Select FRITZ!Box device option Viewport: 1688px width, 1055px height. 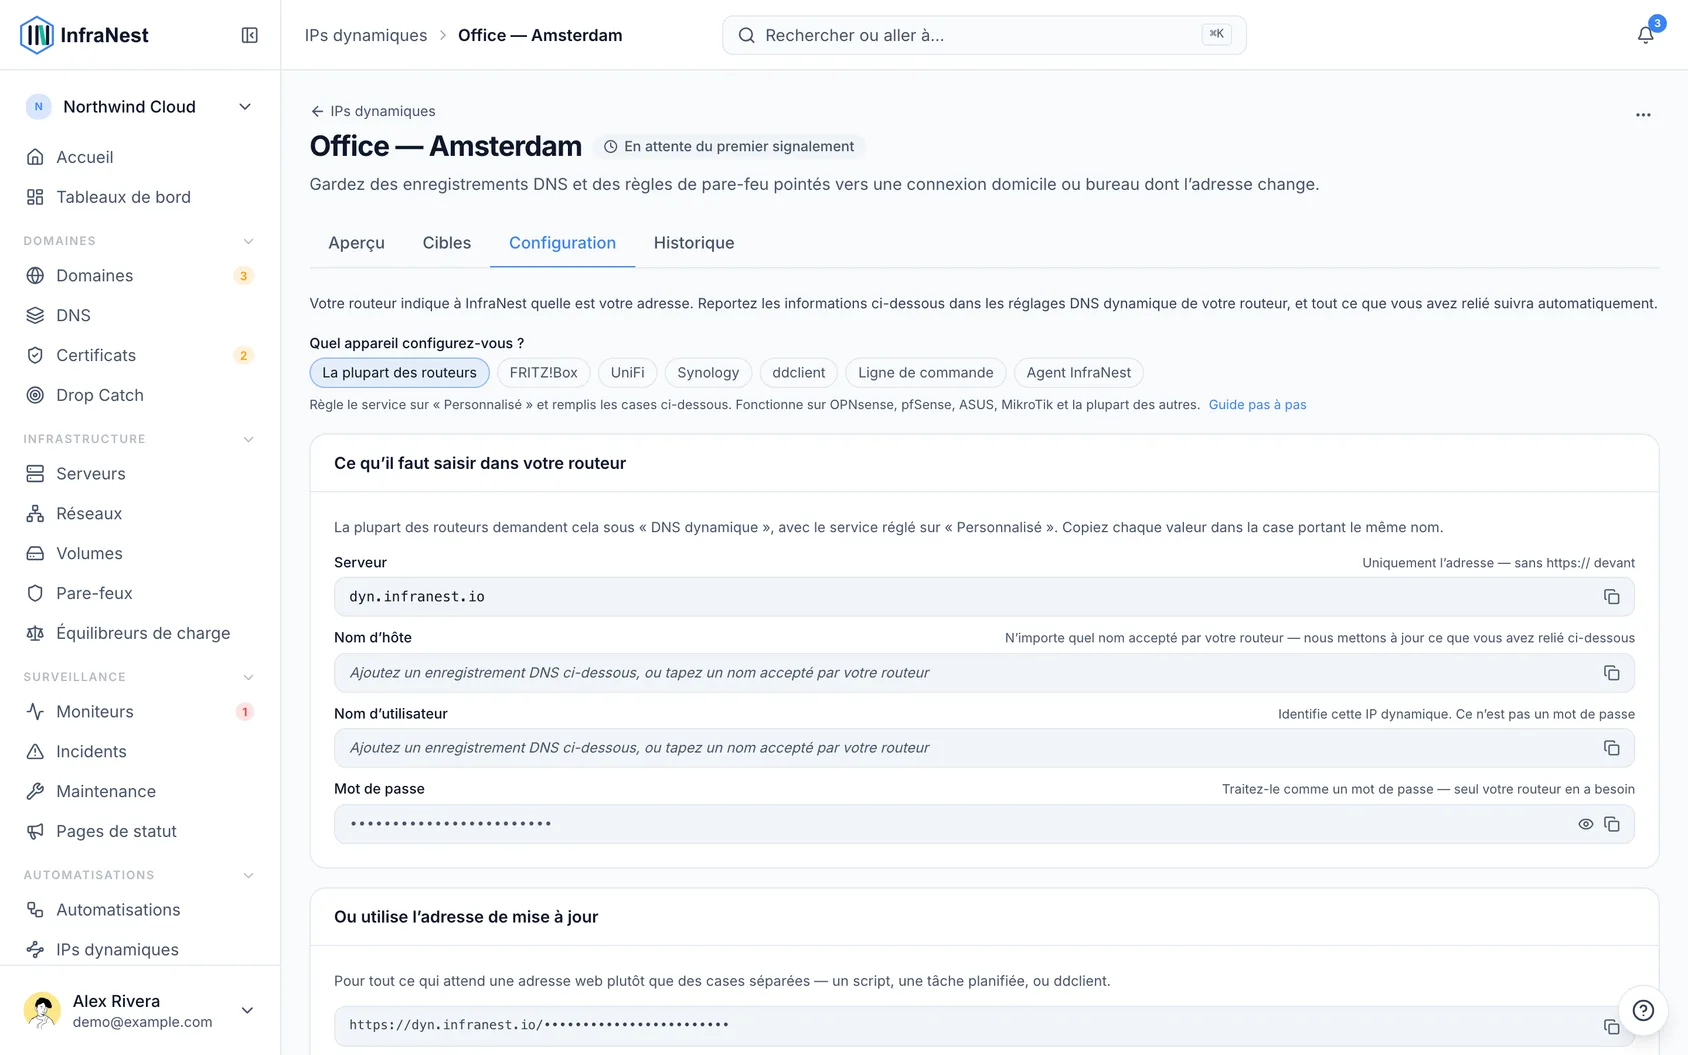(x=543, y=372)
